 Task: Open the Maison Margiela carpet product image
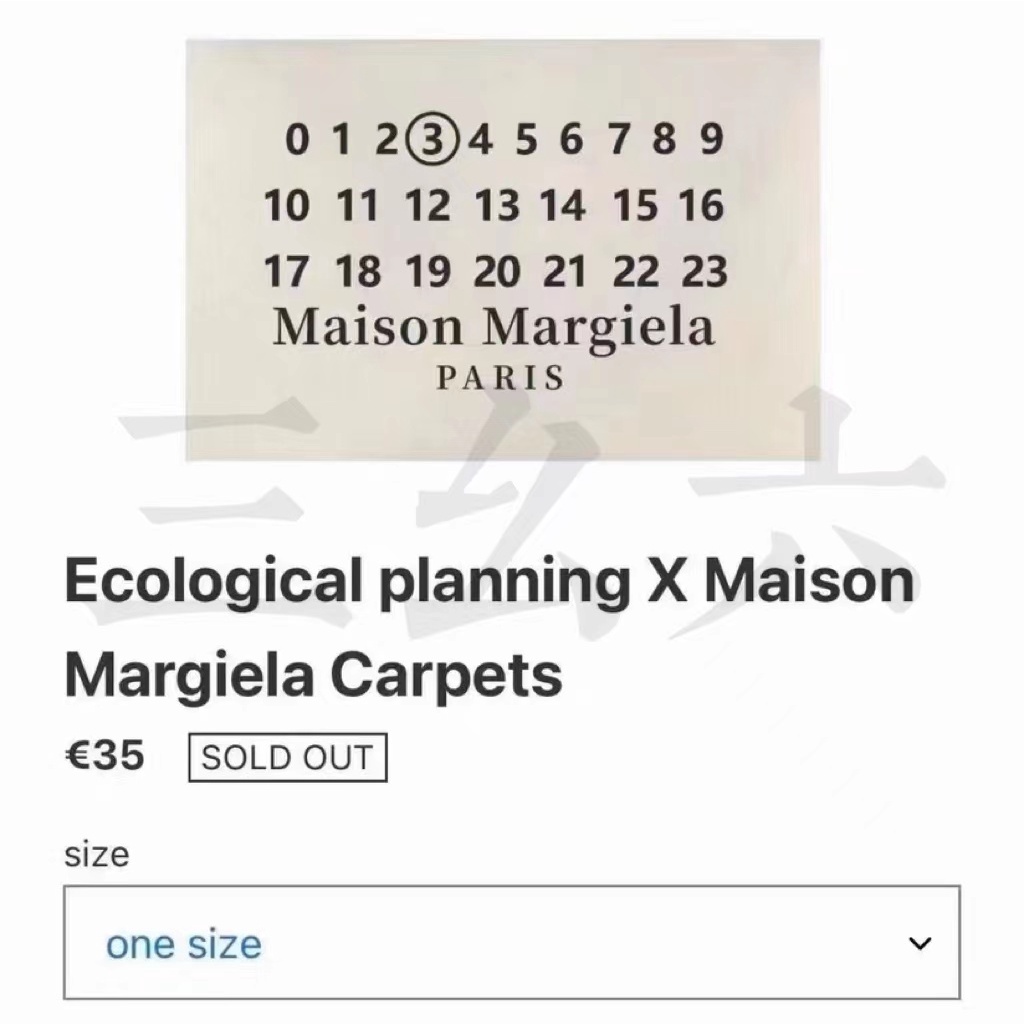coord(503,250)
